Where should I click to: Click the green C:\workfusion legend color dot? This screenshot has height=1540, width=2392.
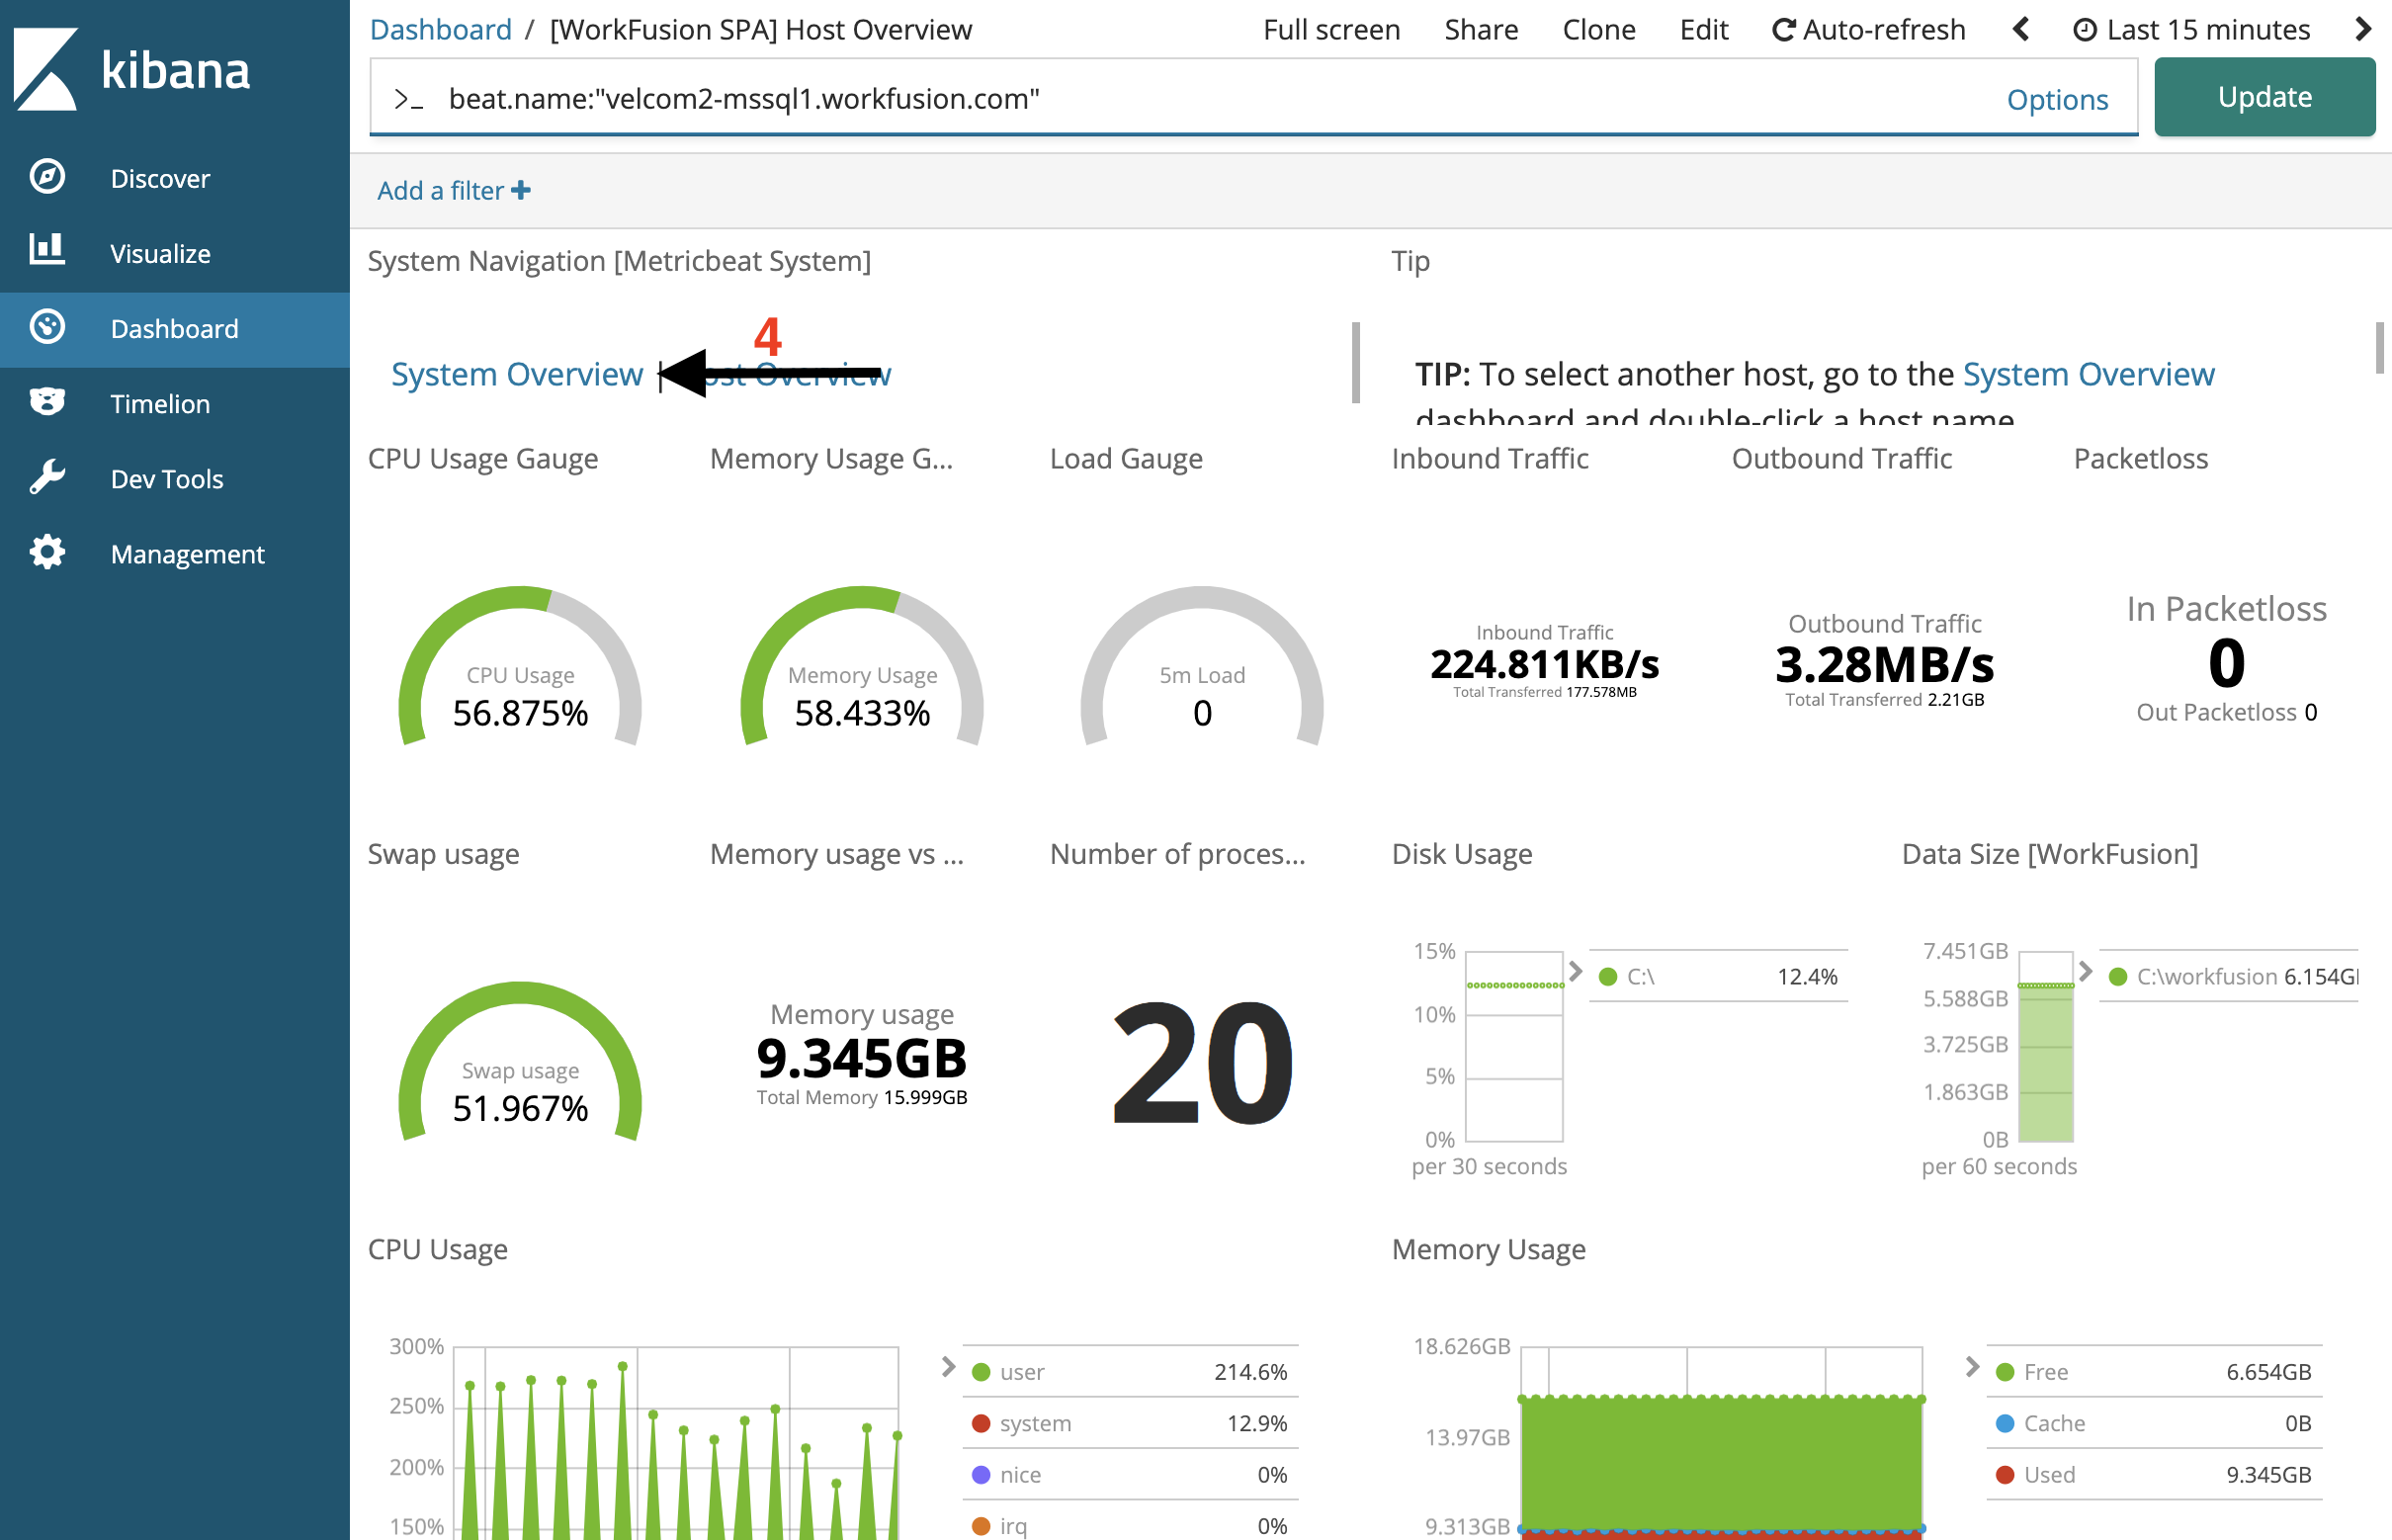click(x=2118, y=977)
